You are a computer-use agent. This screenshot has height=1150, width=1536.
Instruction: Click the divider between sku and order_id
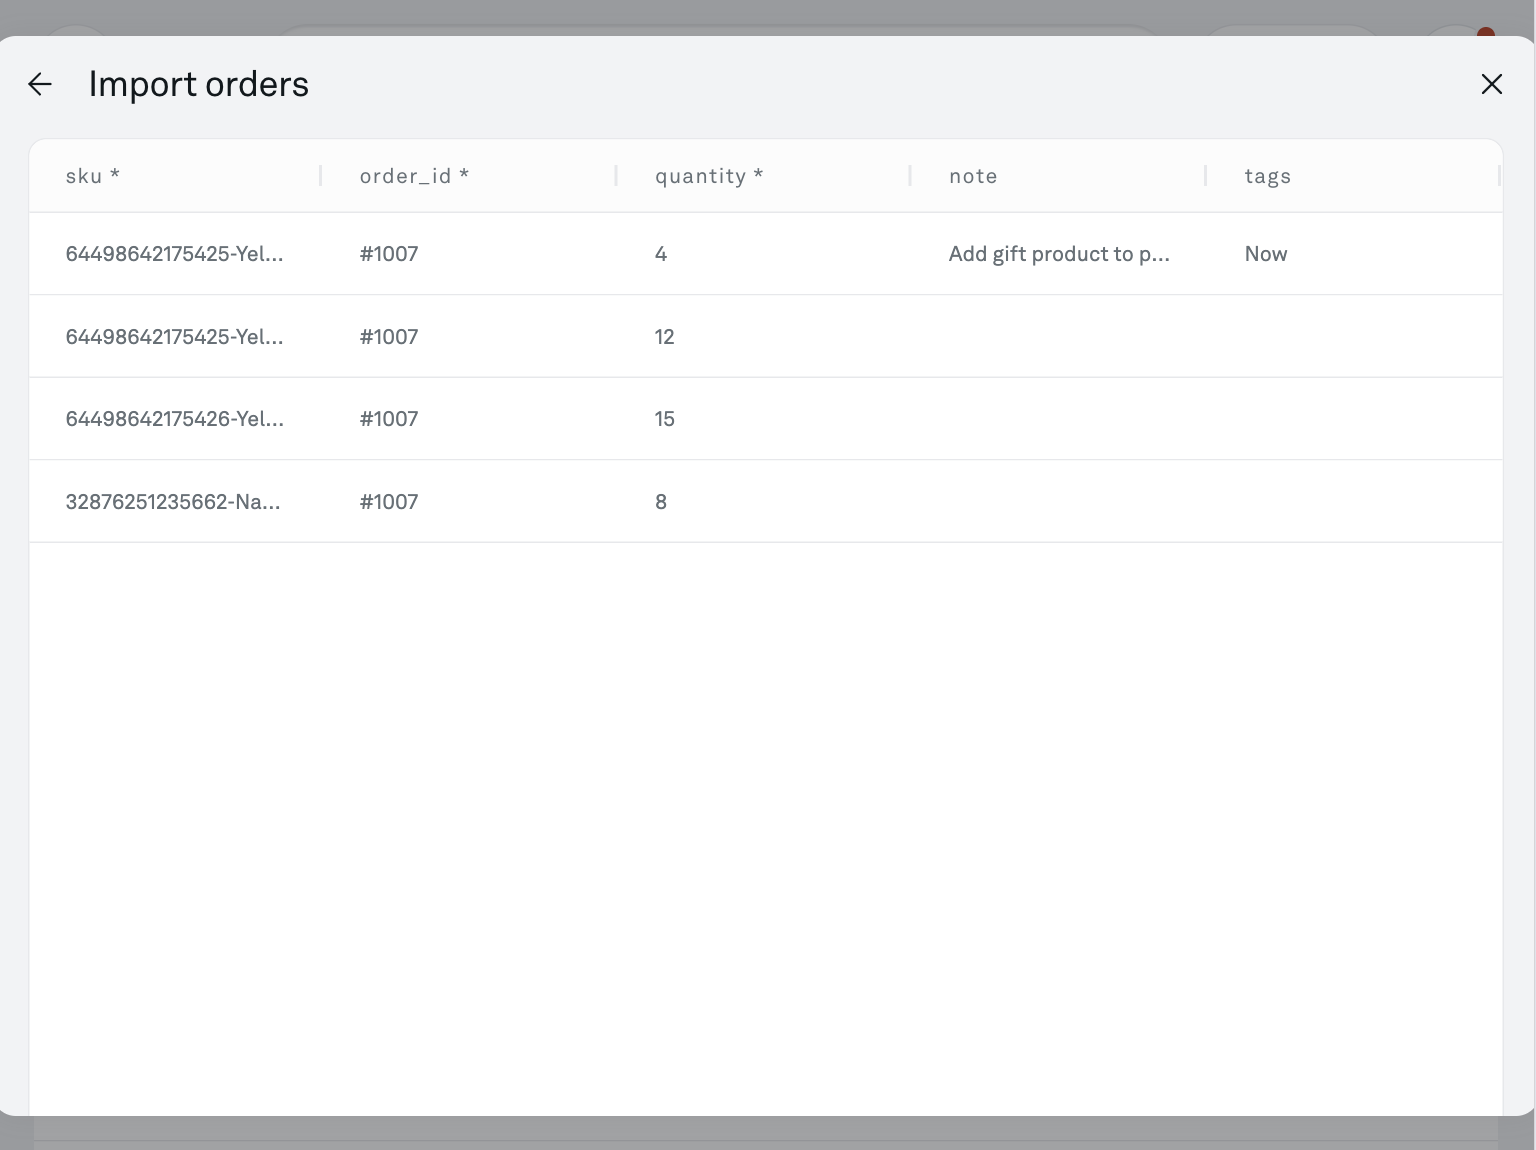click(321, 176)
